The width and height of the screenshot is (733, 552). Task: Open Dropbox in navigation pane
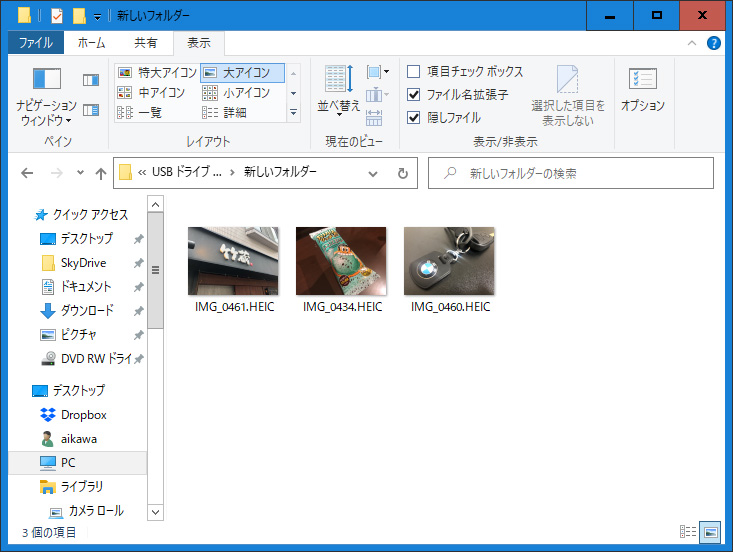coord(84,415)
